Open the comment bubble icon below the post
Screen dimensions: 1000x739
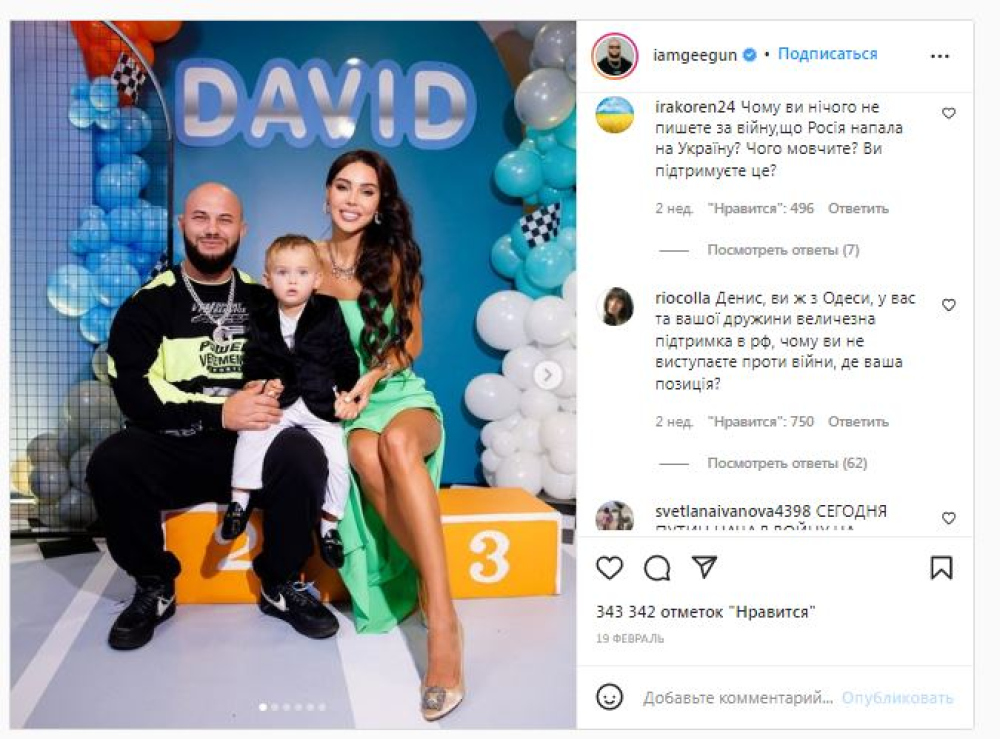657,567
